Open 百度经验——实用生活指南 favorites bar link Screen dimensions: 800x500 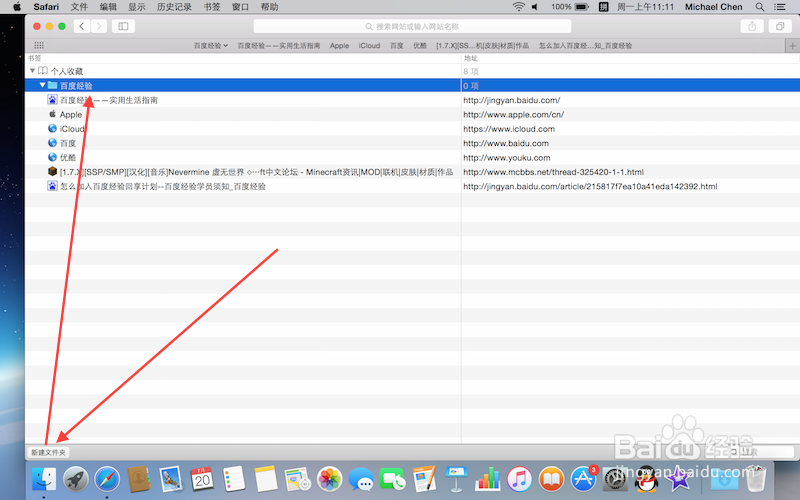(279, 45)
